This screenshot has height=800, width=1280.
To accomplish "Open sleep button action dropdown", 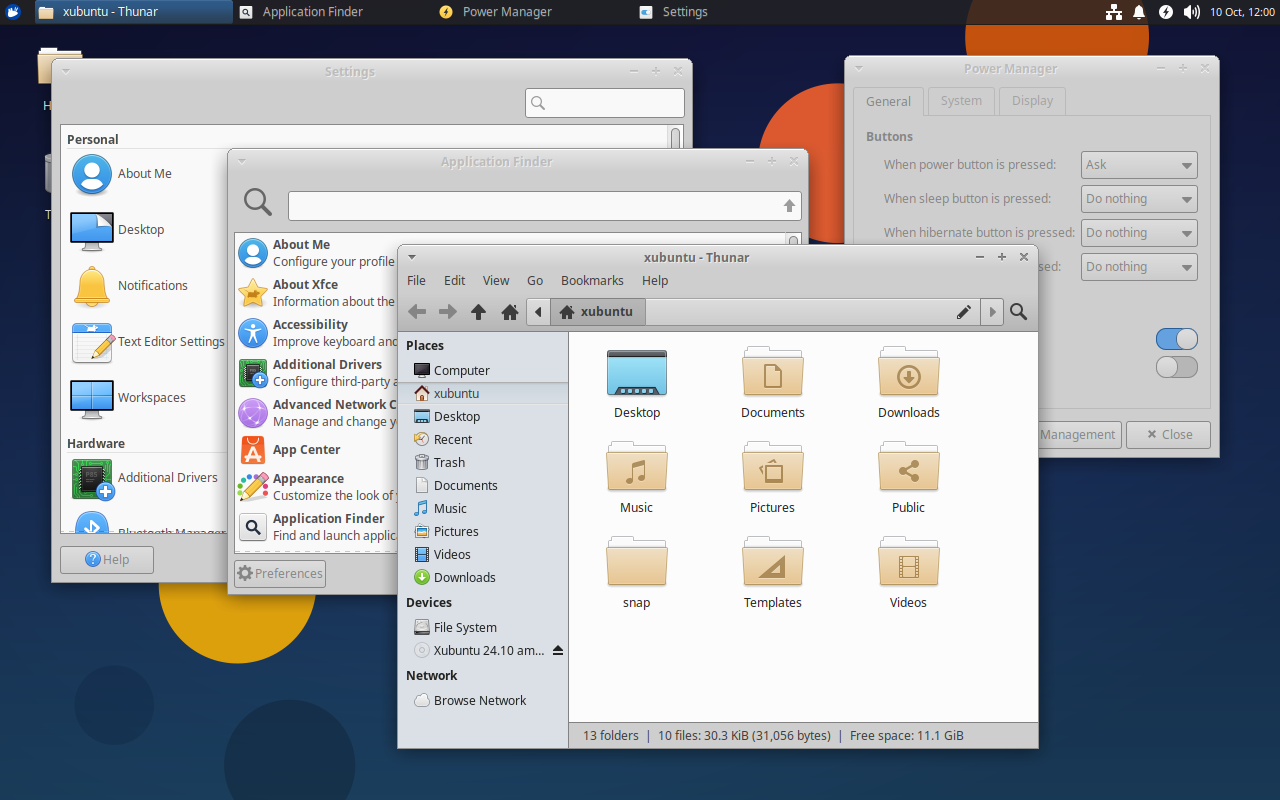I will pyautogui.click(x=1139, y=199).
